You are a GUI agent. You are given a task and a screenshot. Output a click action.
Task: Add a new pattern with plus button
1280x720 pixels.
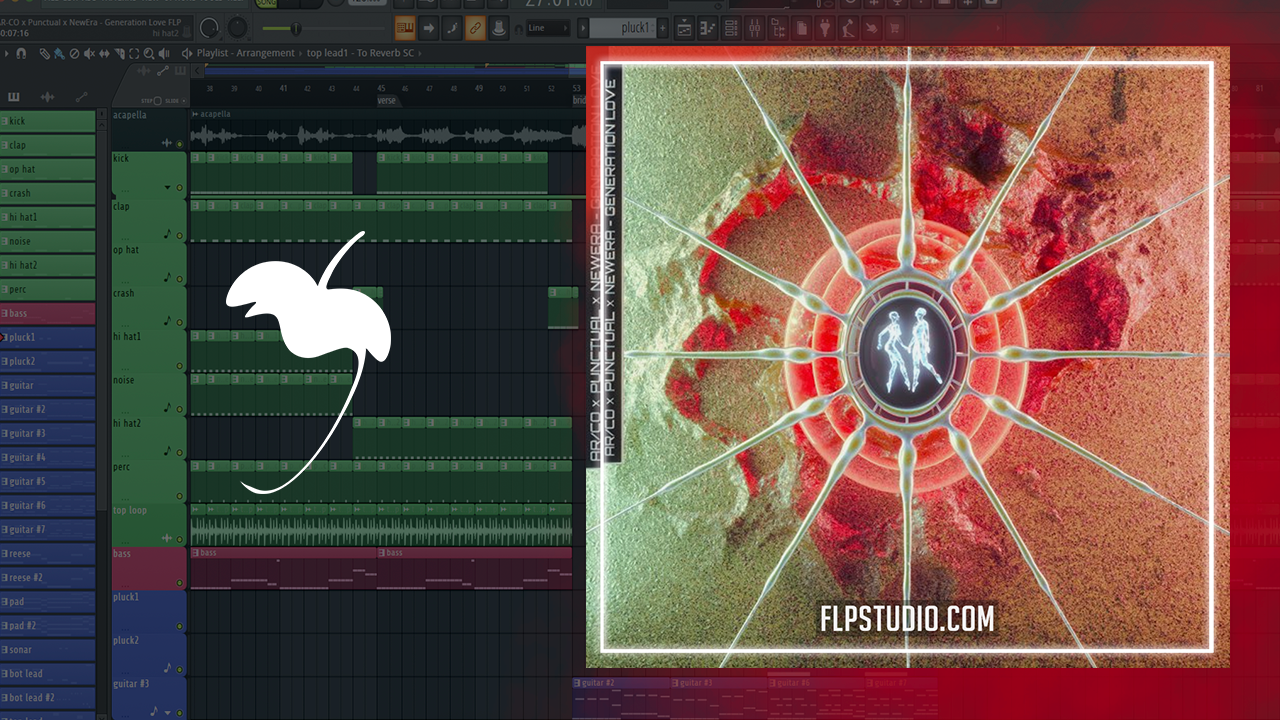pyautogui.click(x=662, y=28)
